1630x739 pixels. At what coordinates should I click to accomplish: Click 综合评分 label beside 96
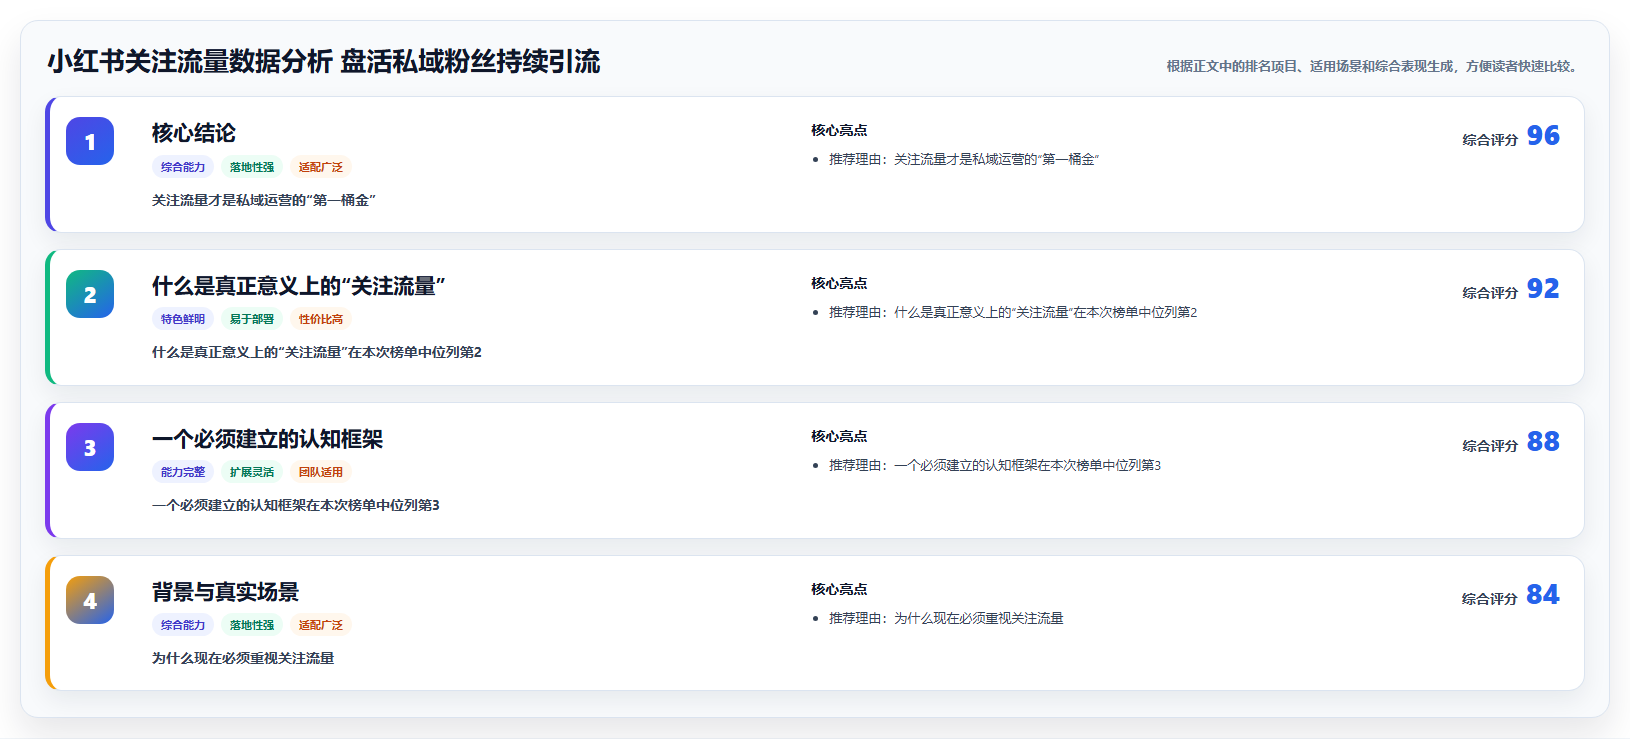(1490, 140)
